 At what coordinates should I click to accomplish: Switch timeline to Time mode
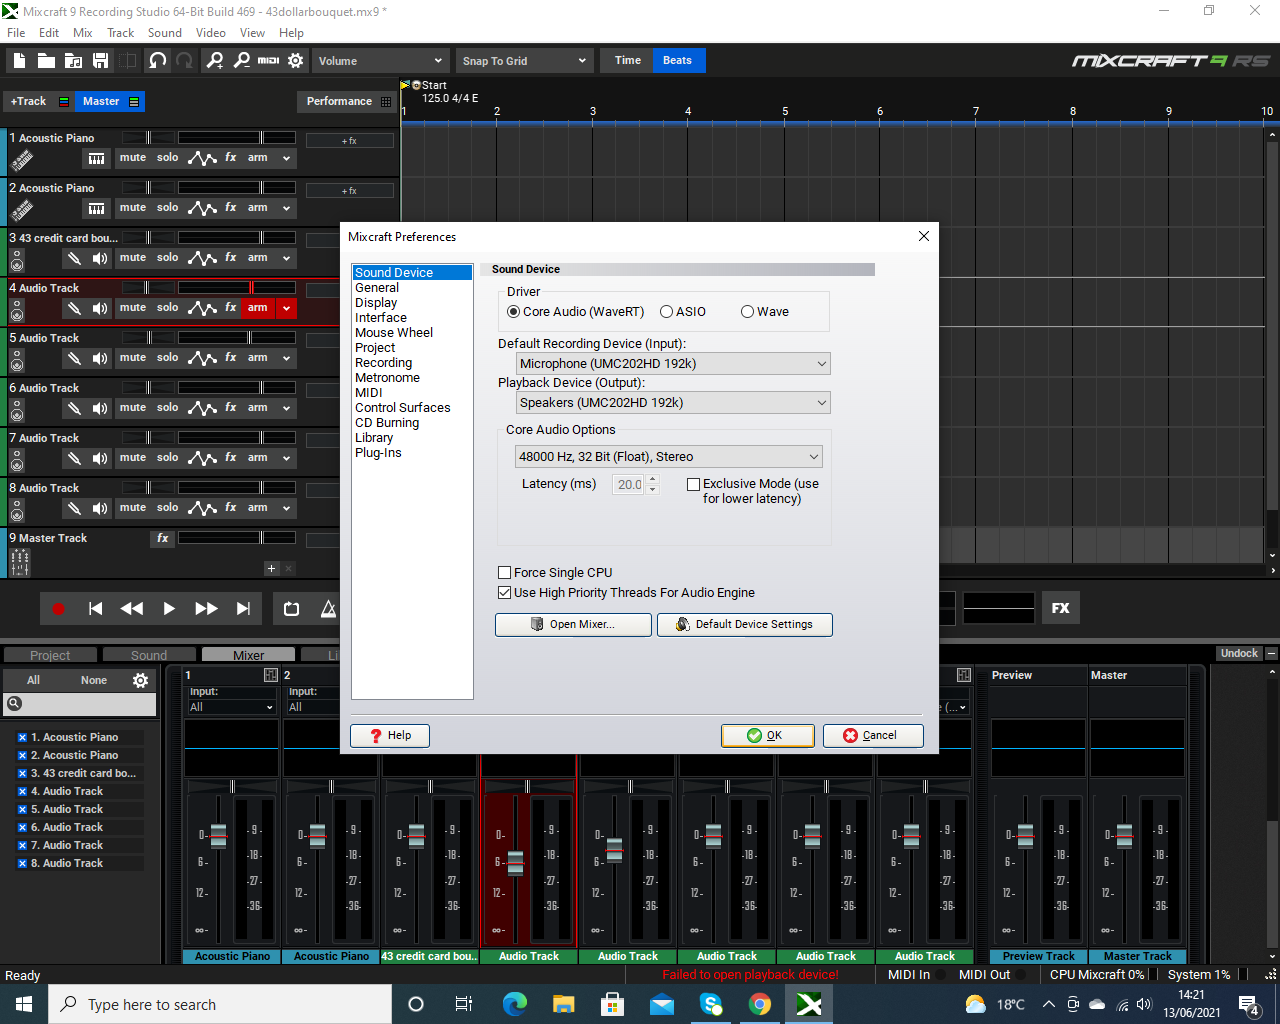pos(628,61)
